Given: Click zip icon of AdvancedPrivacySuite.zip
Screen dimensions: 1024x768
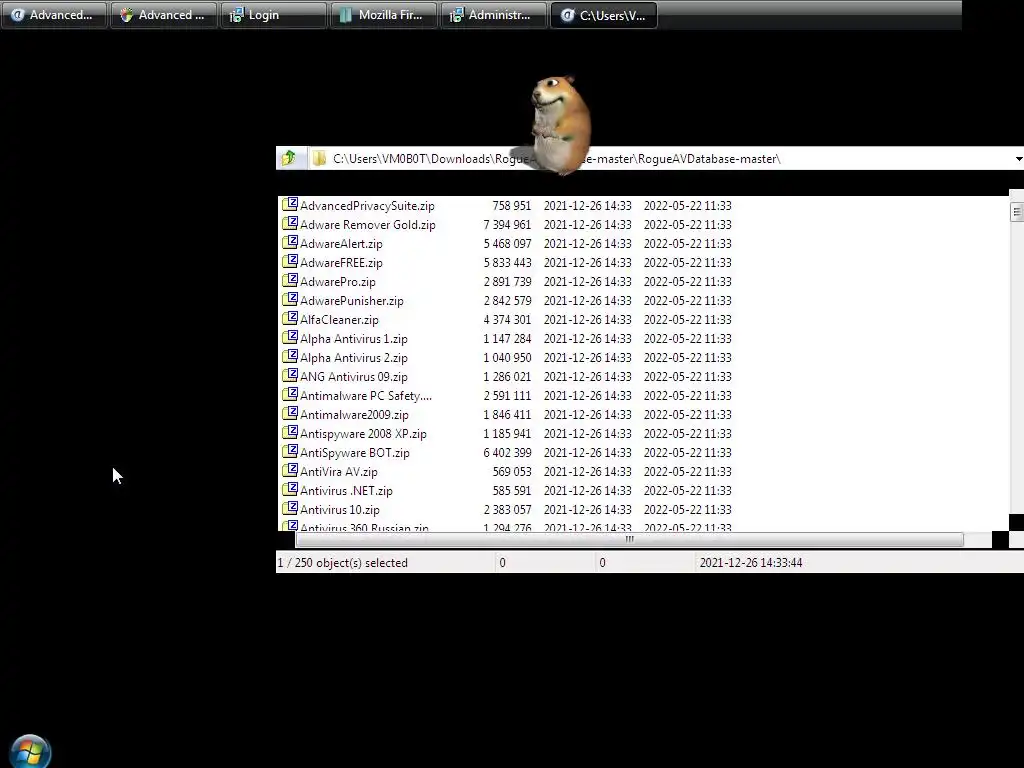Looking at the screenshot, I should pos(289,205).
